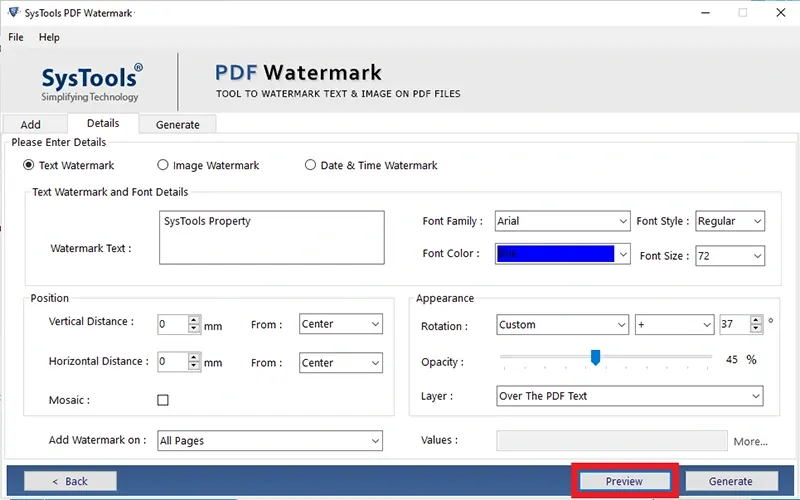The image size is (800, 500).
Task: Increase rotation angle with up arrow
Action: click(756, 320)
